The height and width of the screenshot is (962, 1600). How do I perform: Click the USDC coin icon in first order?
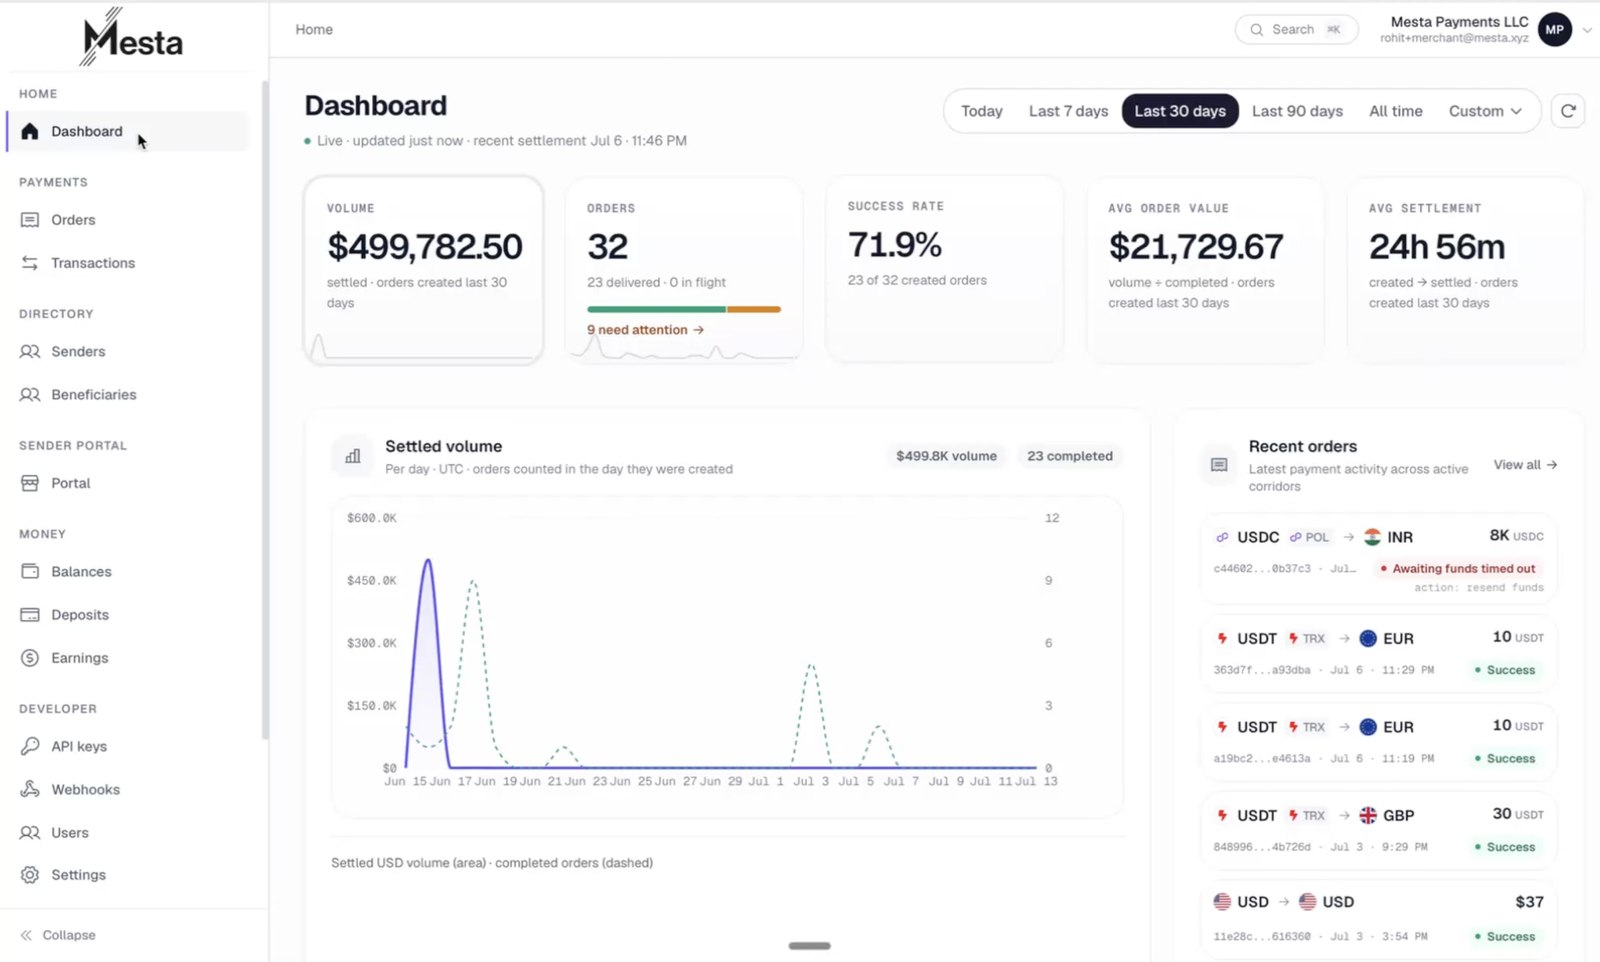tap(1222, 537)
